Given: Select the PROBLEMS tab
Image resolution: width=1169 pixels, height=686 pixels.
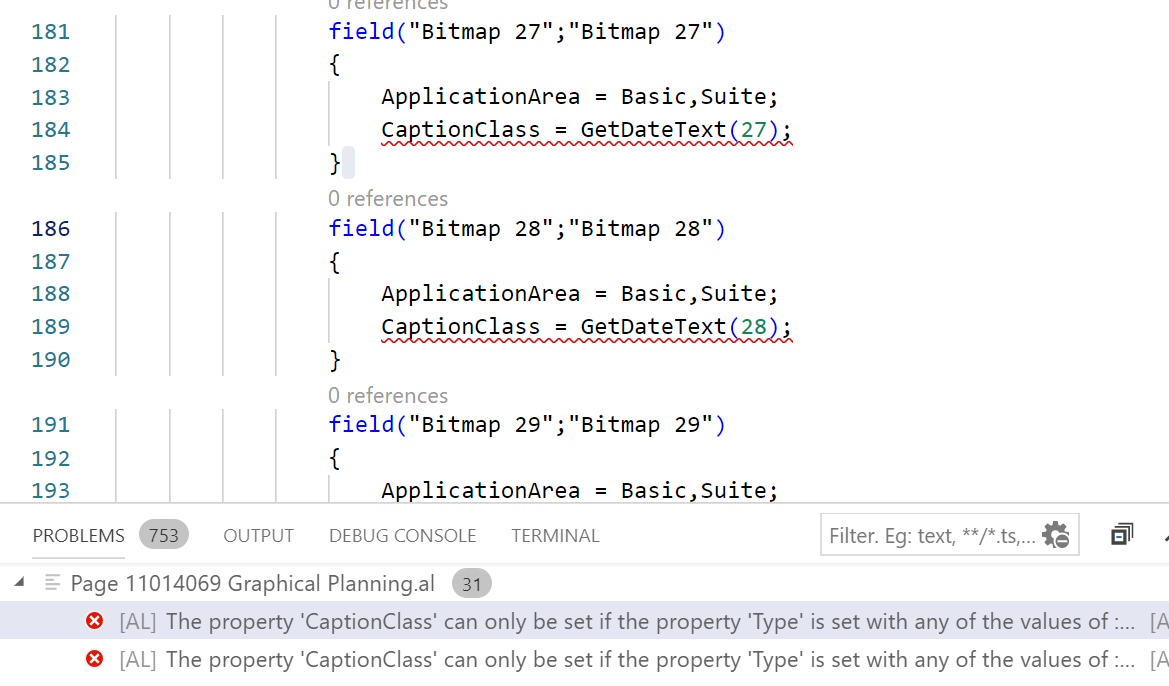Looking at the screenshot, I should tap(78, 535).
